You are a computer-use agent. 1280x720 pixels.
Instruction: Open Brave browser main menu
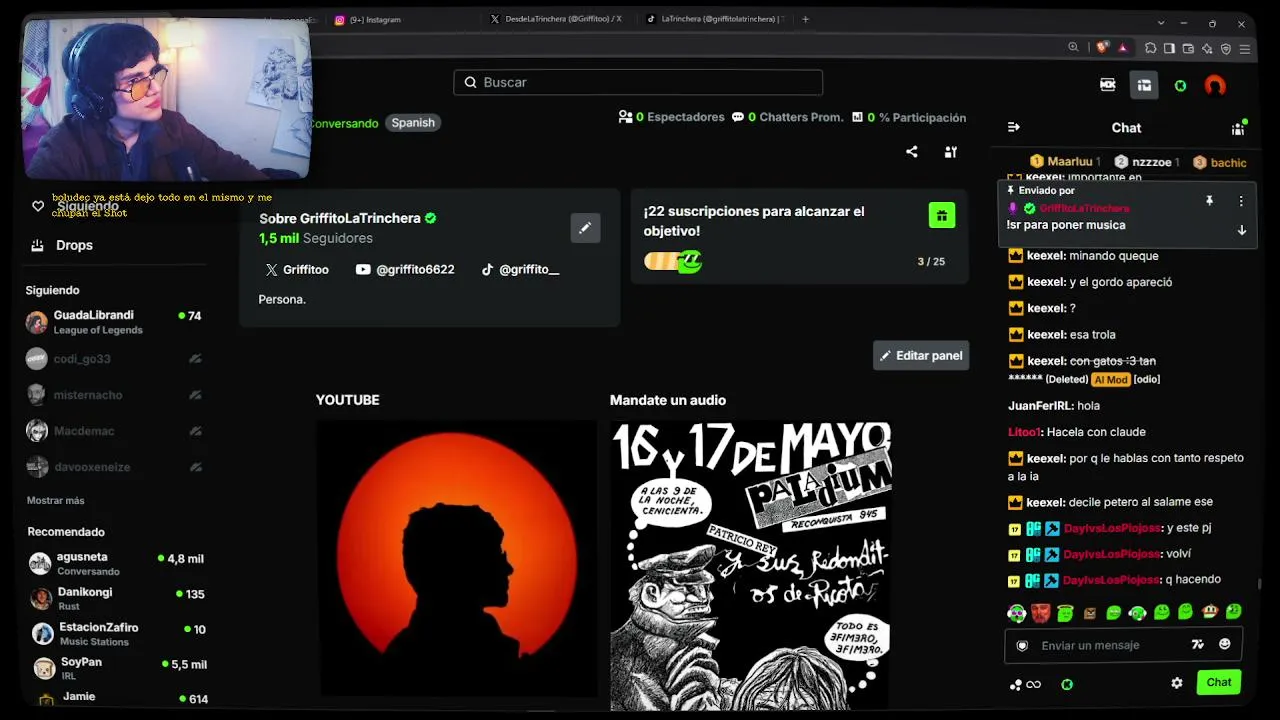(1245, 48)
